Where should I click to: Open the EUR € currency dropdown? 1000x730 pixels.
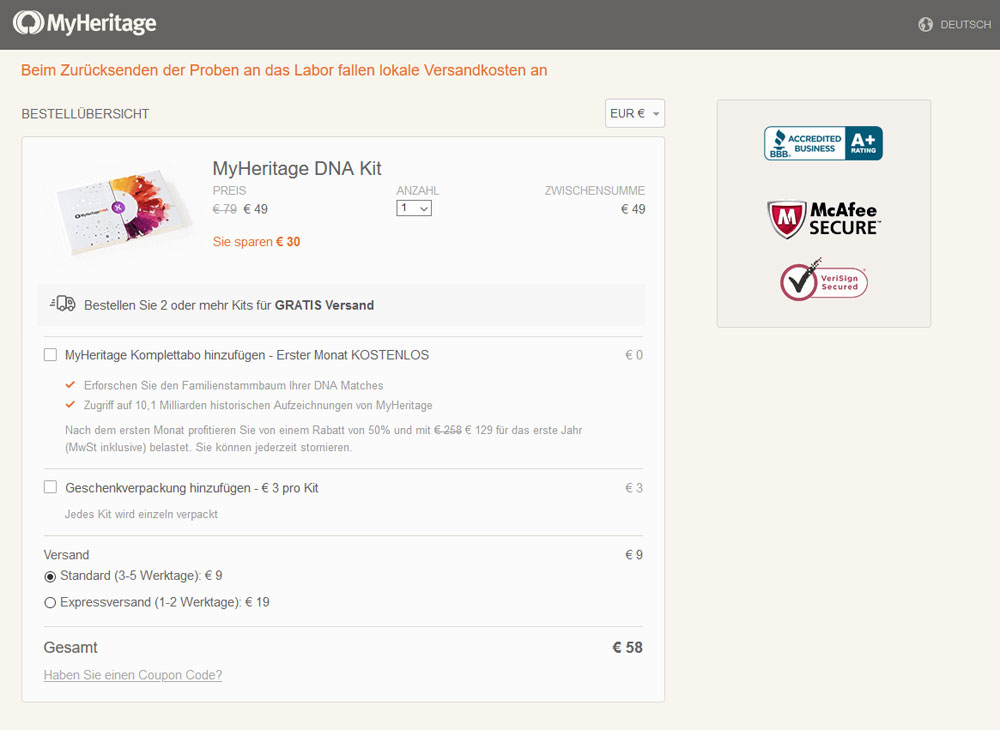[635, 113]
